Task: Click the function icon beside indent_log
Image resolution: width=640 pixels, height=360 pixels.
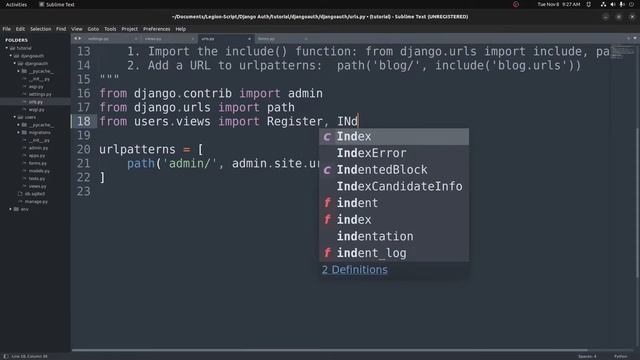Action: [327, 253]
